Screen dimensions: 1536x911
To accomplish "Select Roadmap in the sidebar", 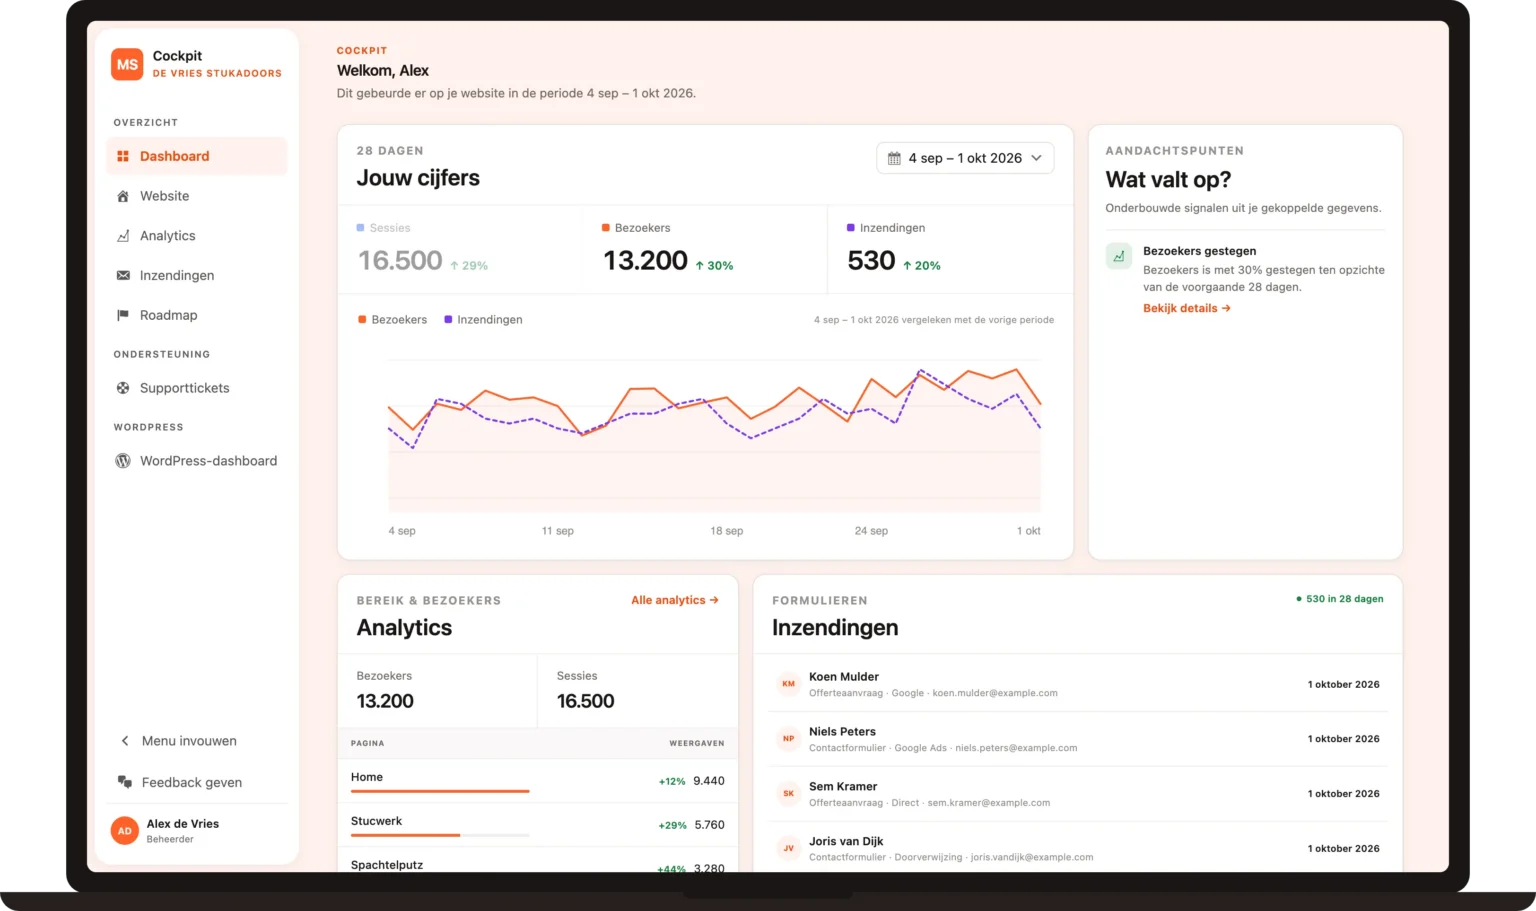I will [196, 315].
